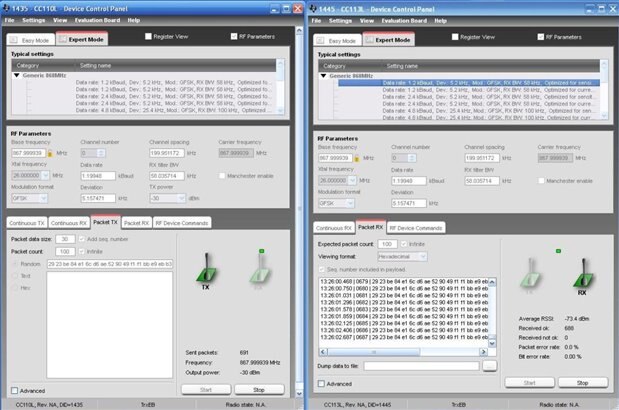The image size is (619, 410).
Task: Adjust Channel number stepper in CC113L window
Action: pyautogui.click(x=412, y=158)
